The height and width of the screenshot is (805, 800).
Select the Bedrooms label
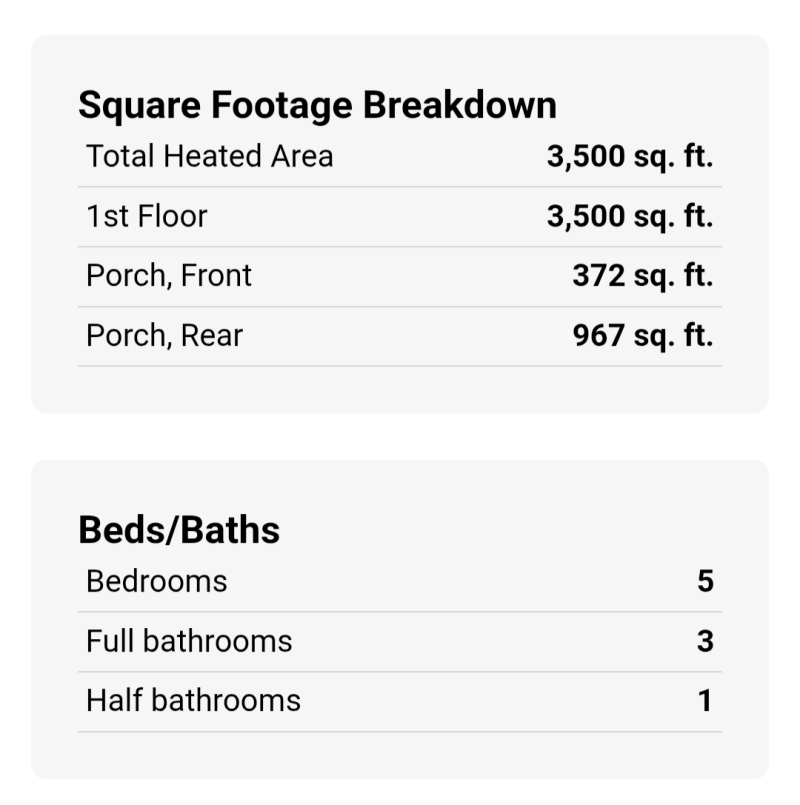point(157,581)
